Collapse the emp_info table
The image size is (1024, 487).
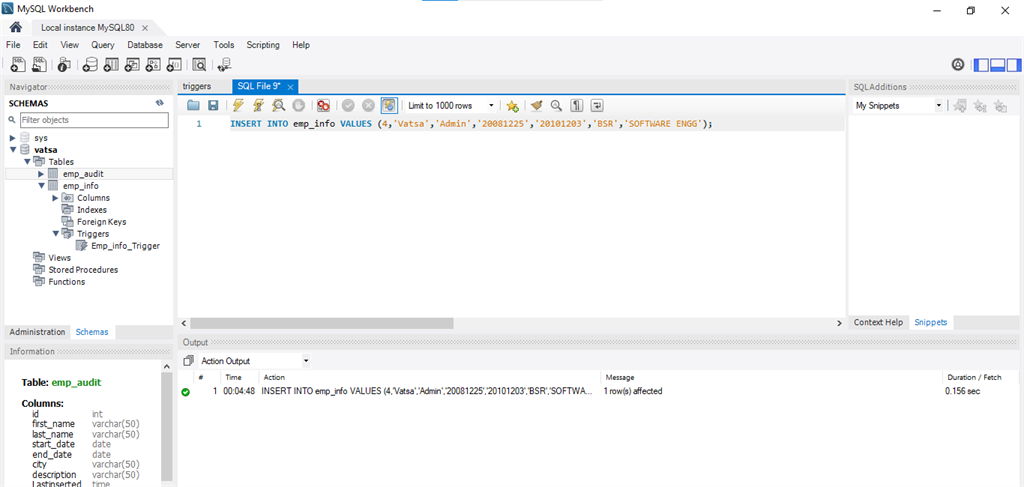[40, 185]
